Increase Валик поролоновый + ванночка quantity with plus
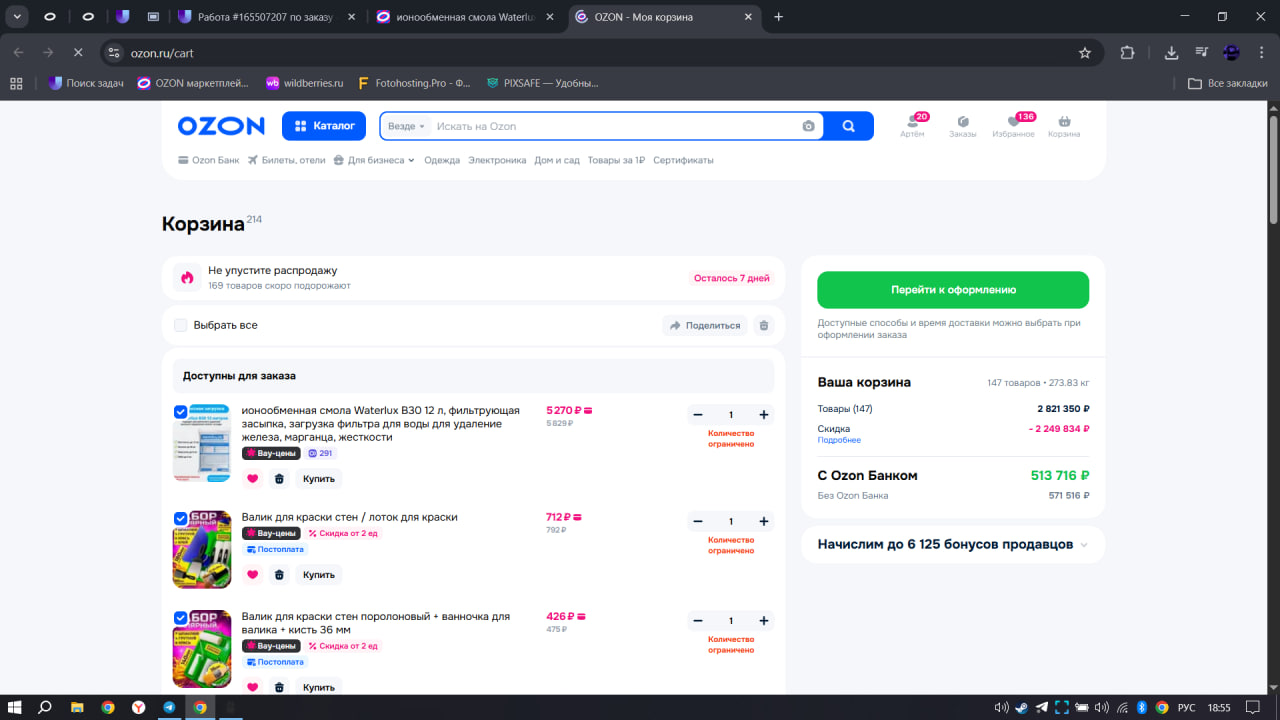 pos(764,620)
